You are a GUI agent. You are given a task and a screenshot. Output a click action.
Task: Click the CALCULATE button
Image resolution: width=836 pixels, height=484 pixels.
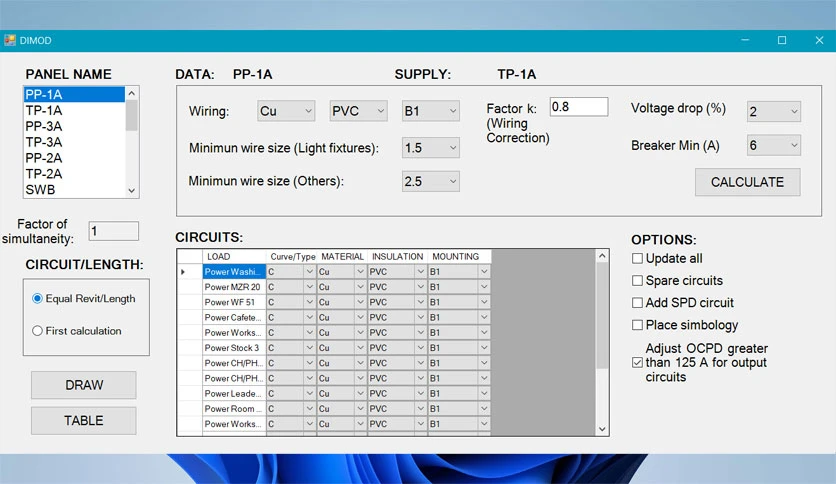click(747, 182)
